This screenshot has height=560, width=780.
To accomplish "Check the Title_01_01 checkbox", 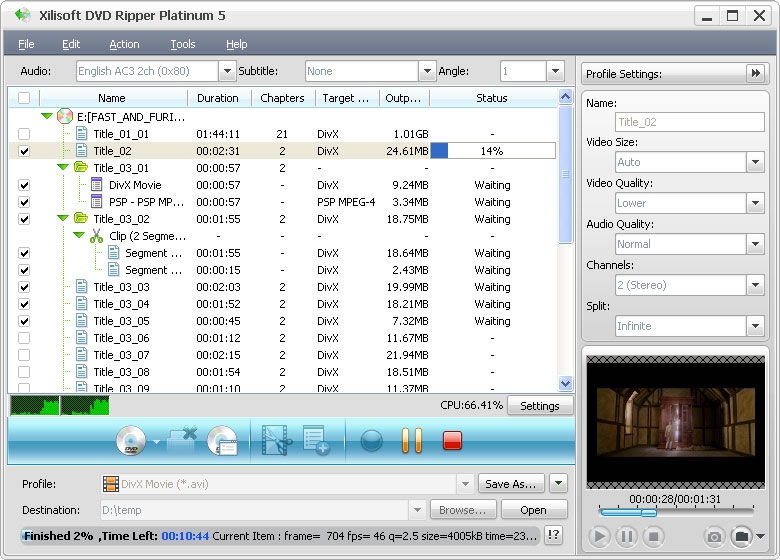I will [x=24, y=134].
